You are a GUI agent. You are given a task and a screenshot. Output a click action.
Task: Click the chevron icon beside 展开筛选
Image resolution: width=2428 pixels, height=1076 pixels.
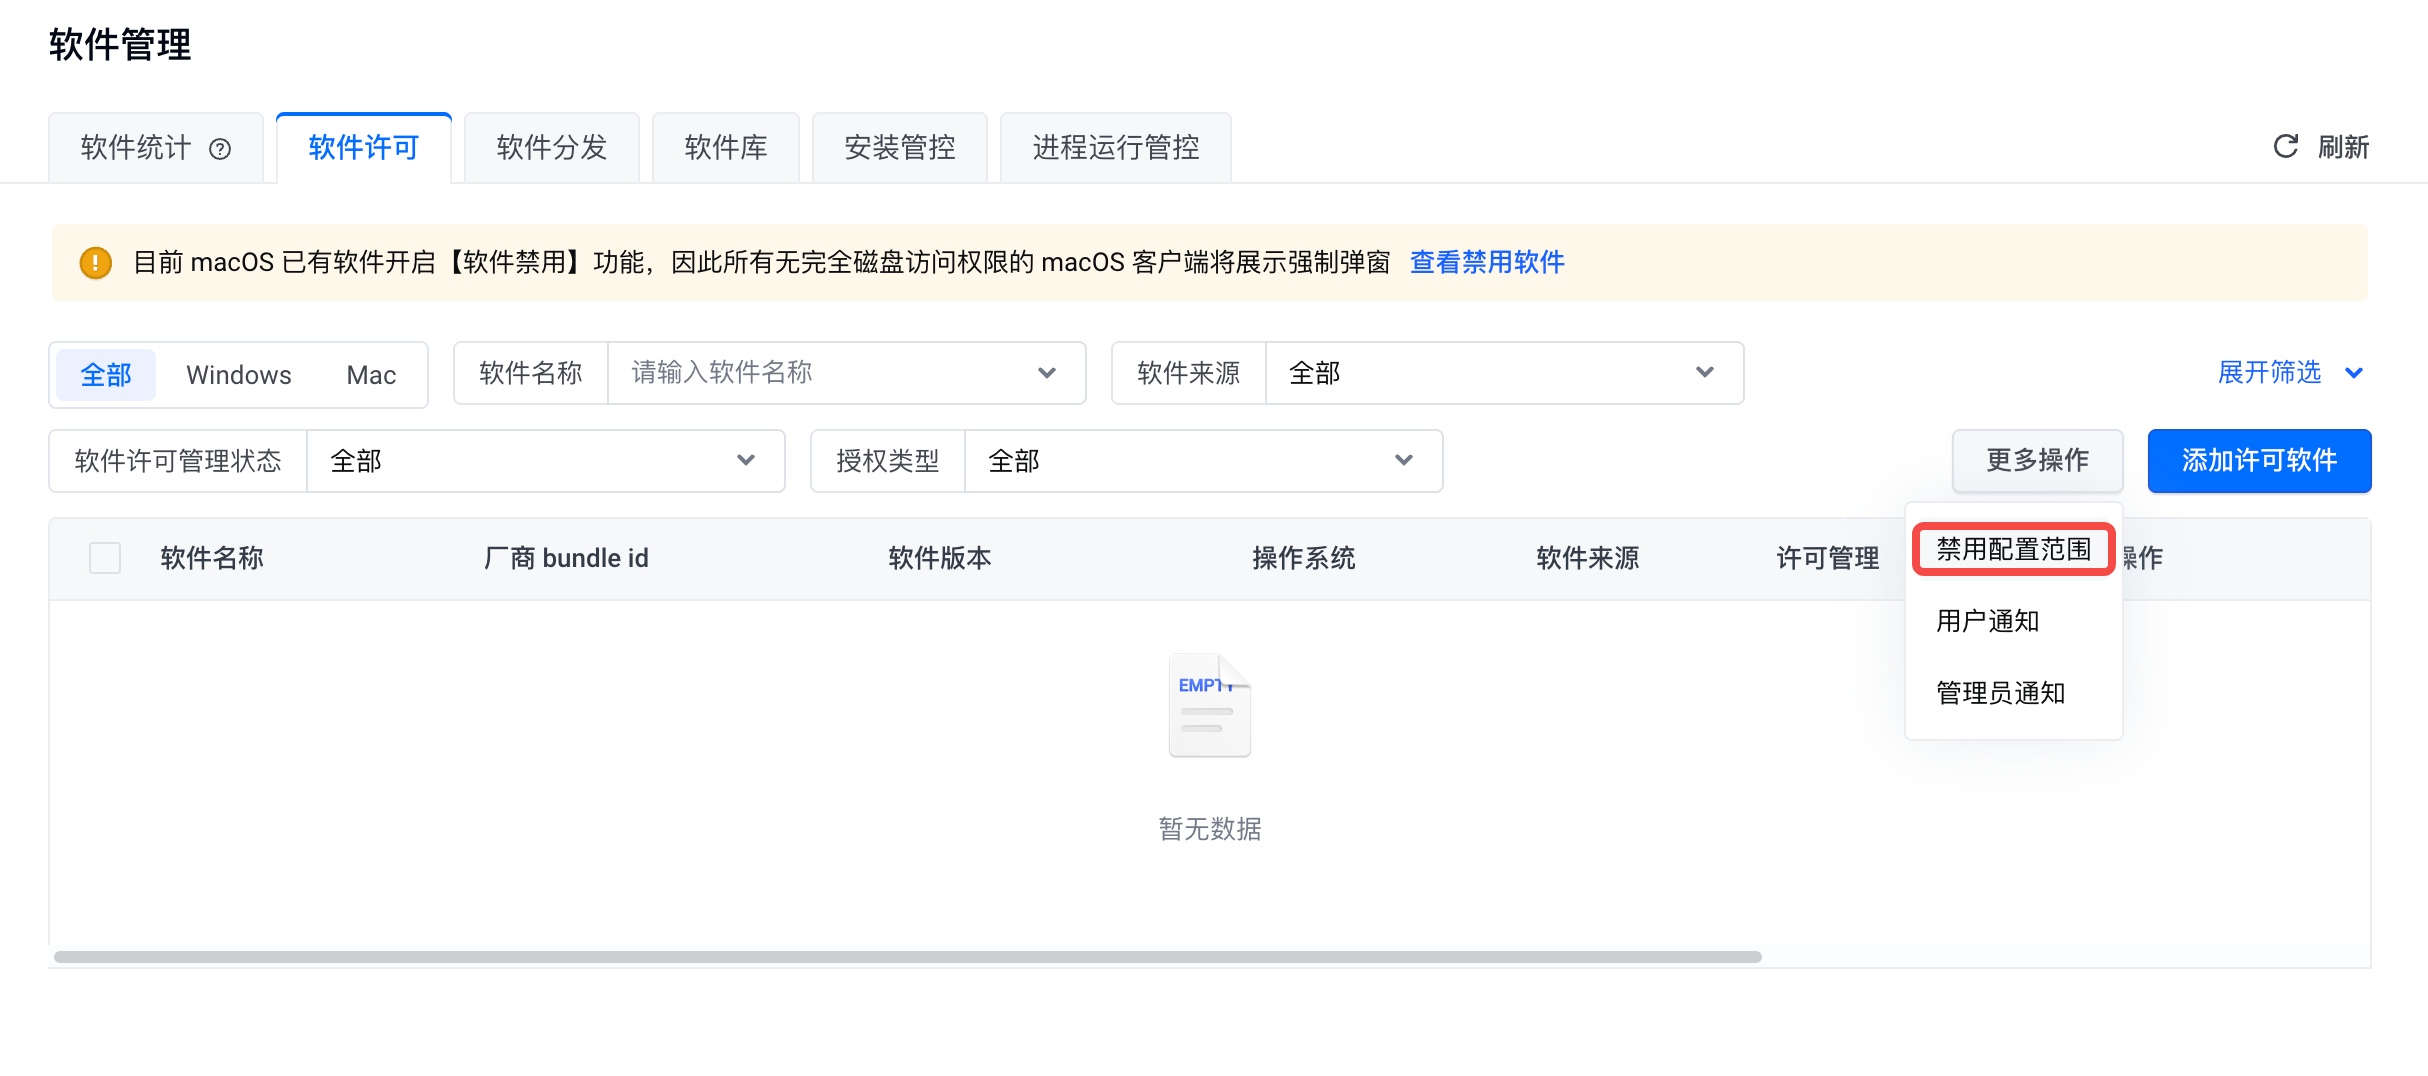[2354, 373]
